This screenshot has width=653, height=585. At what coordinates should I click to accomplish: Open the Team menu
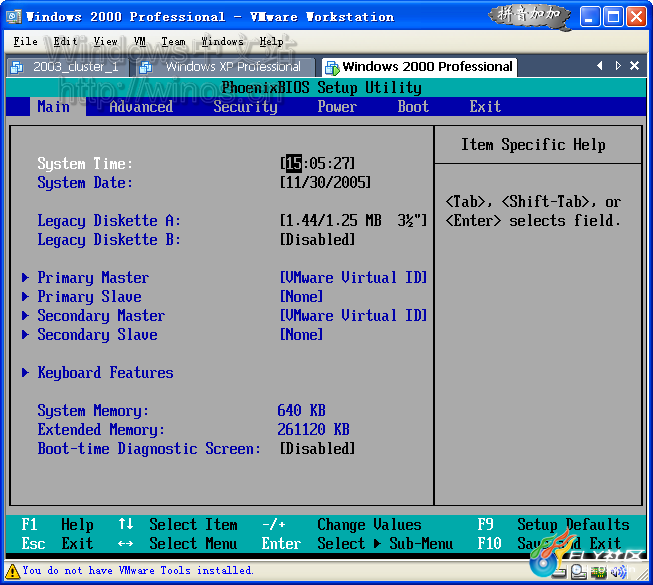click(173, 42)
